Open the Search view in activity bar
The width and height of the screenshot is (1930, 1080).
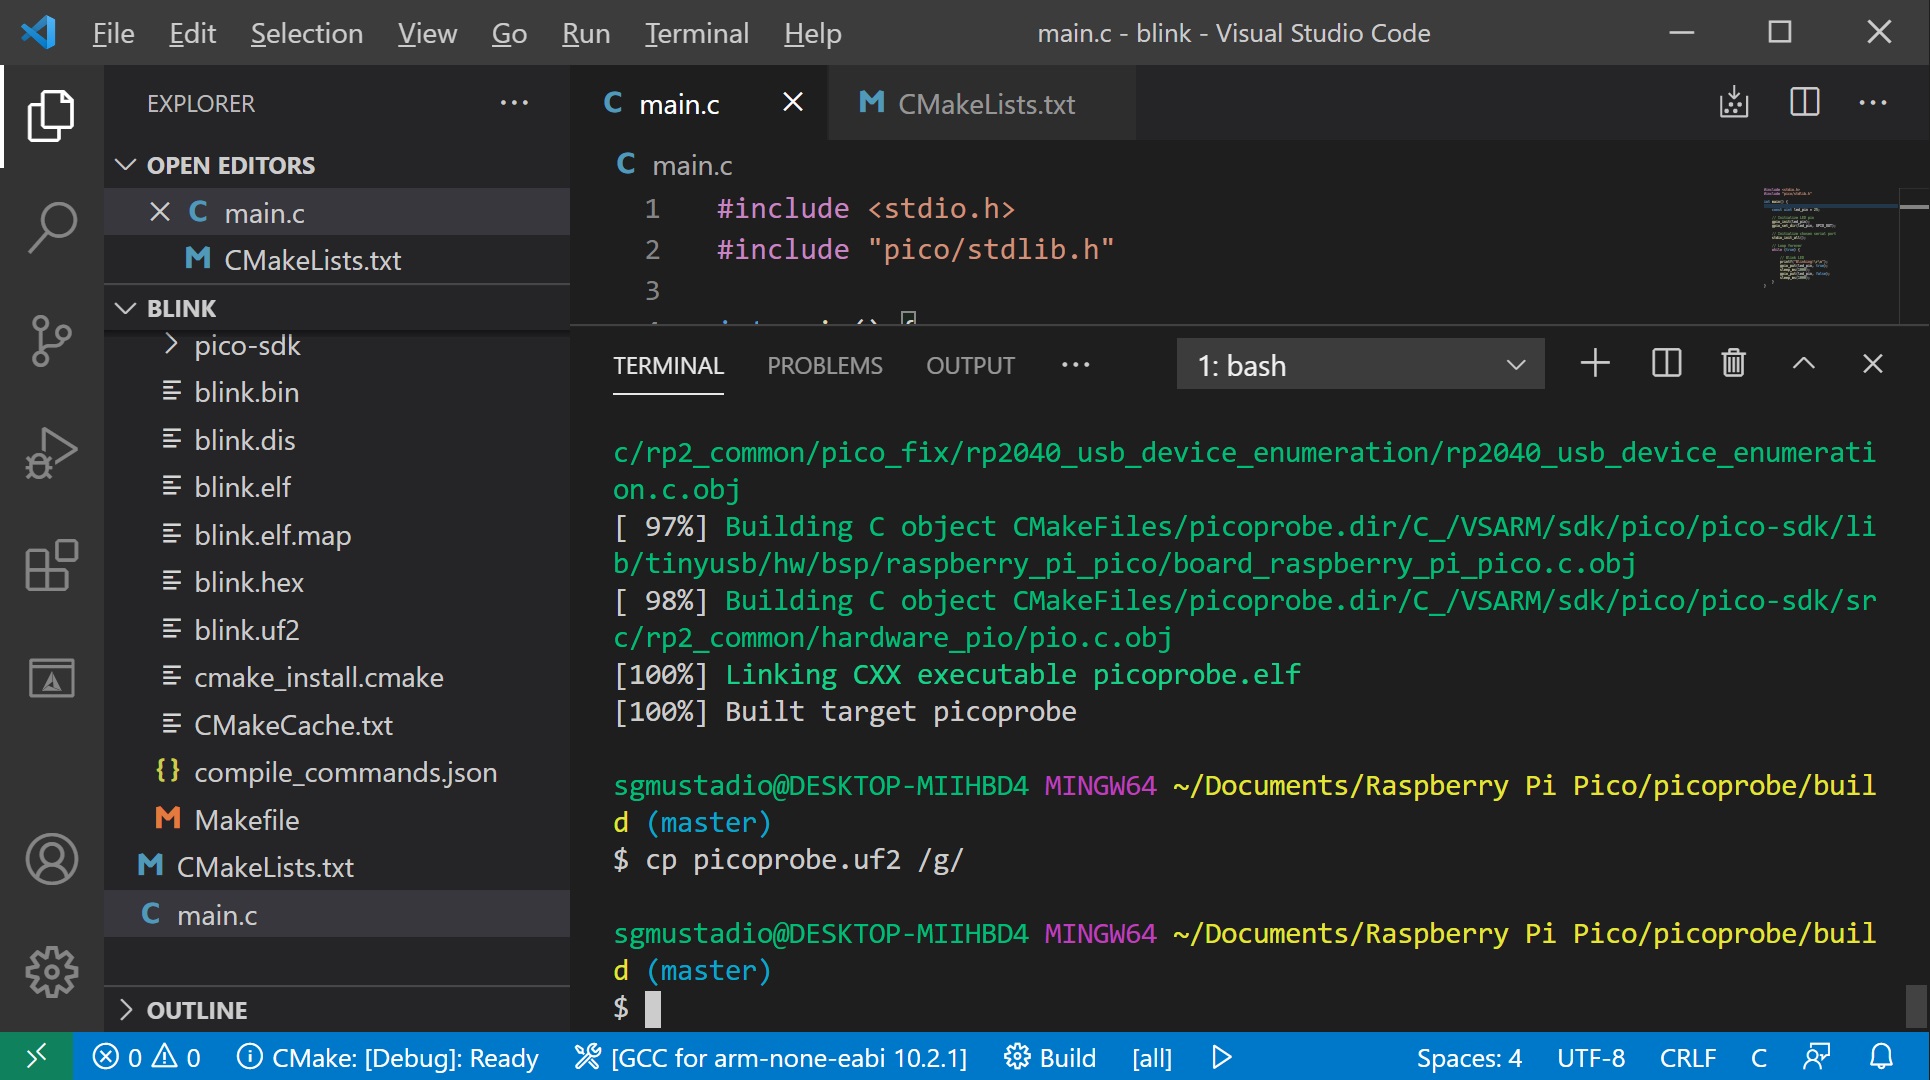tap(52, 228)
